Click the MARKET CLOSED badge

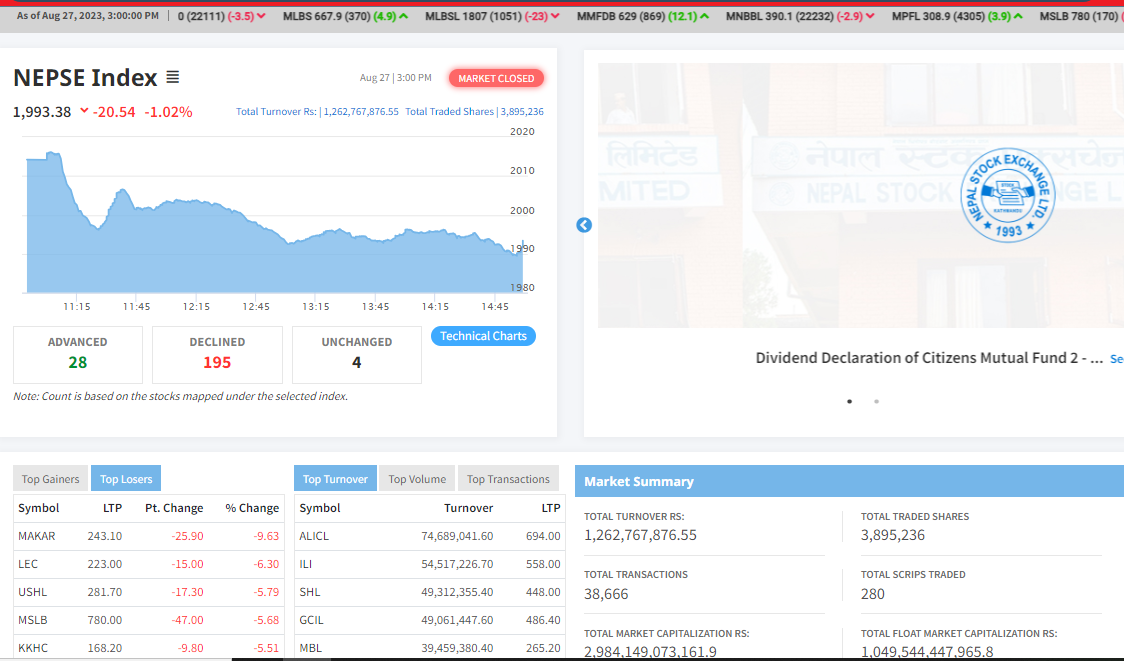tap(496, 78)
